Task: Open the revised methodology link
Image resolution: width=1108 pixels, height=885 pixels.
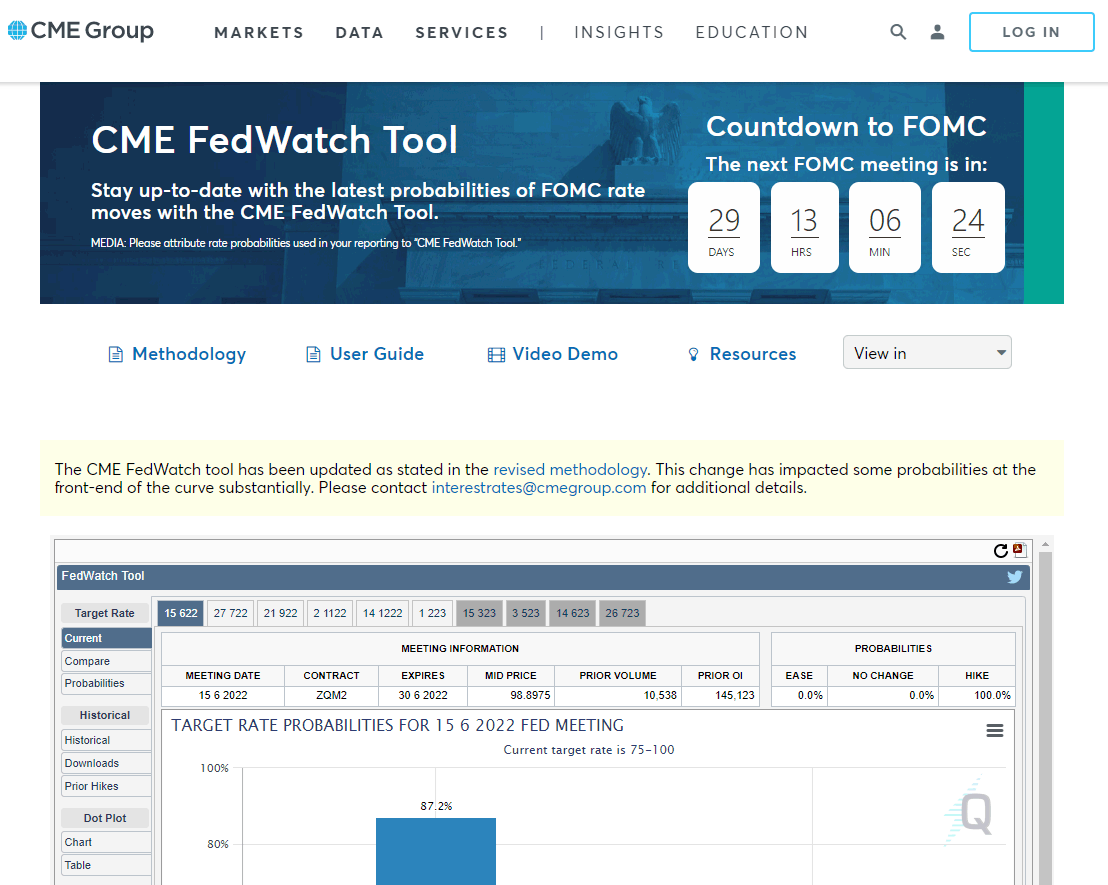Action: tap(570, 469)
